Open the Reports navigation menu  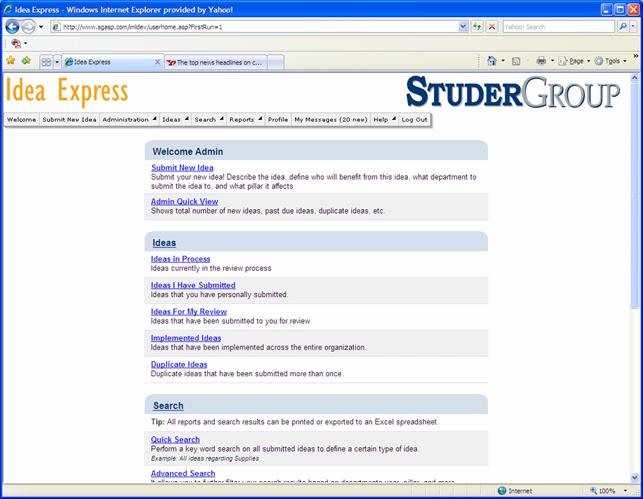246,120
